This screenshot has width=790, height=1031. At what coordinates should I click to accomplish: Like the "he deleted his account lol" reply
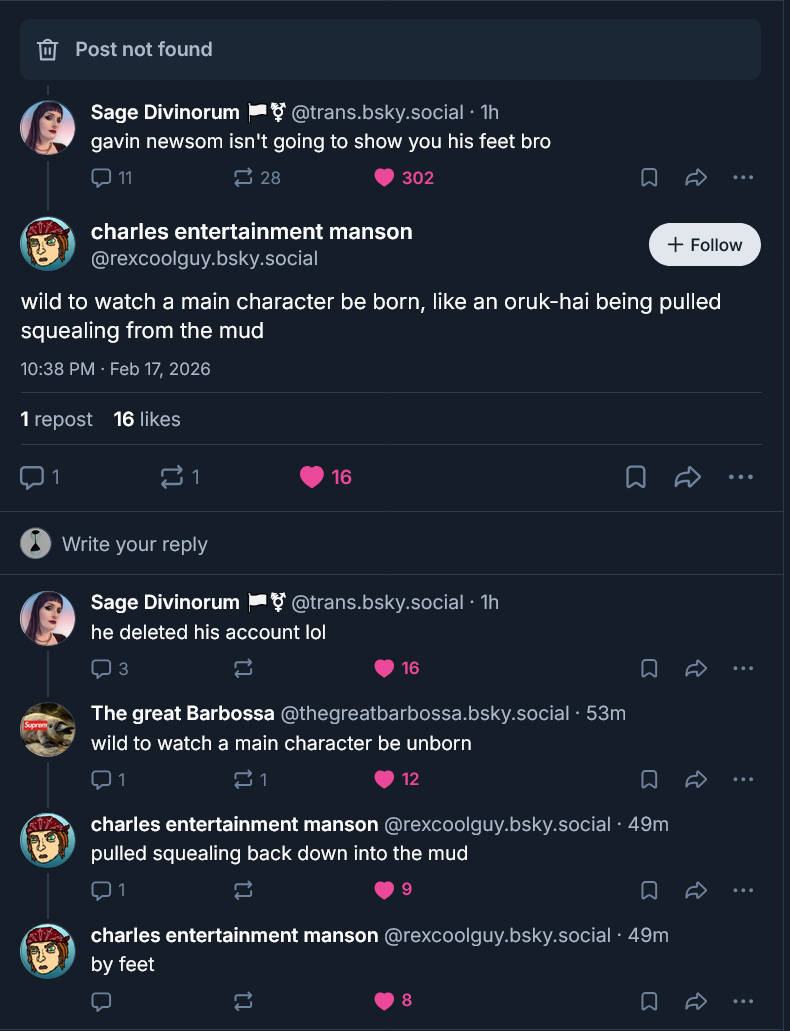click(384, 668)
